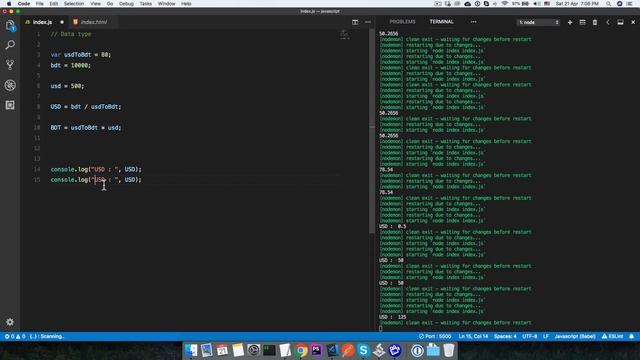Click the 'Scanning..' status bar item

tap(47, 336)
